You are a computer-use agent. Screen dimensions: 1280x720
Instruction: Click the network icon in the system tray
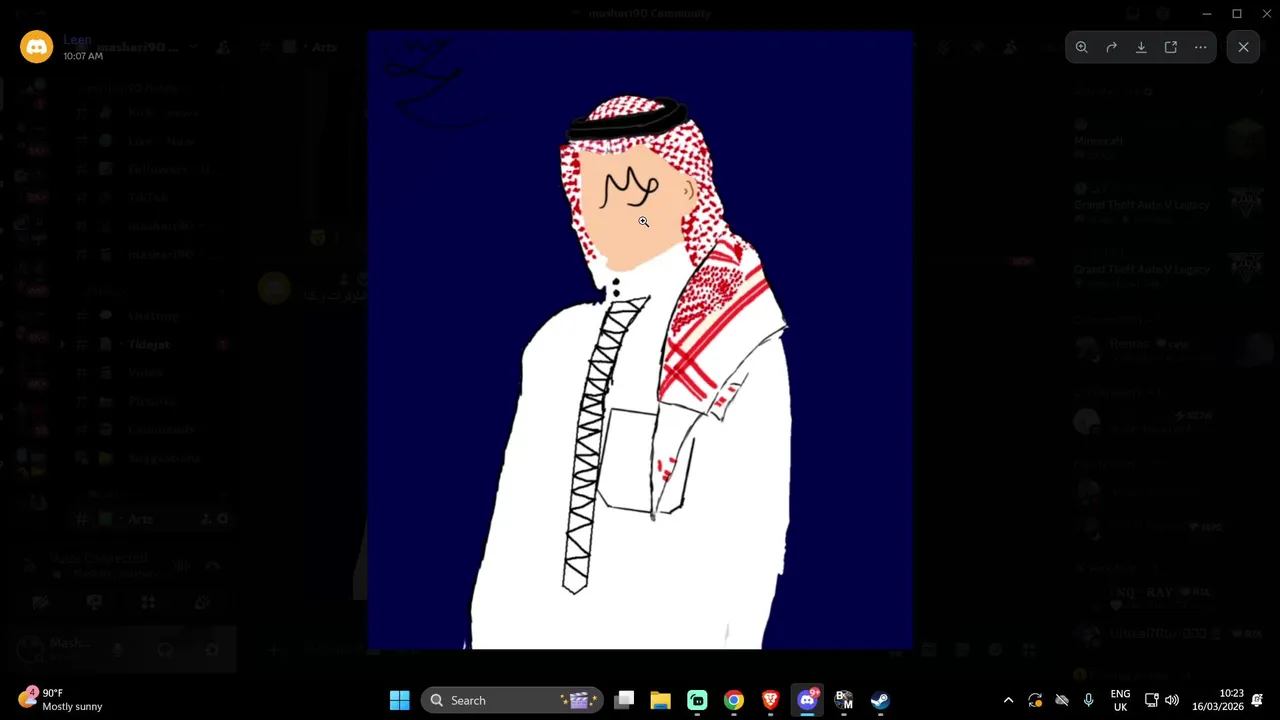pyautogui.click(x=1151, y=700)
